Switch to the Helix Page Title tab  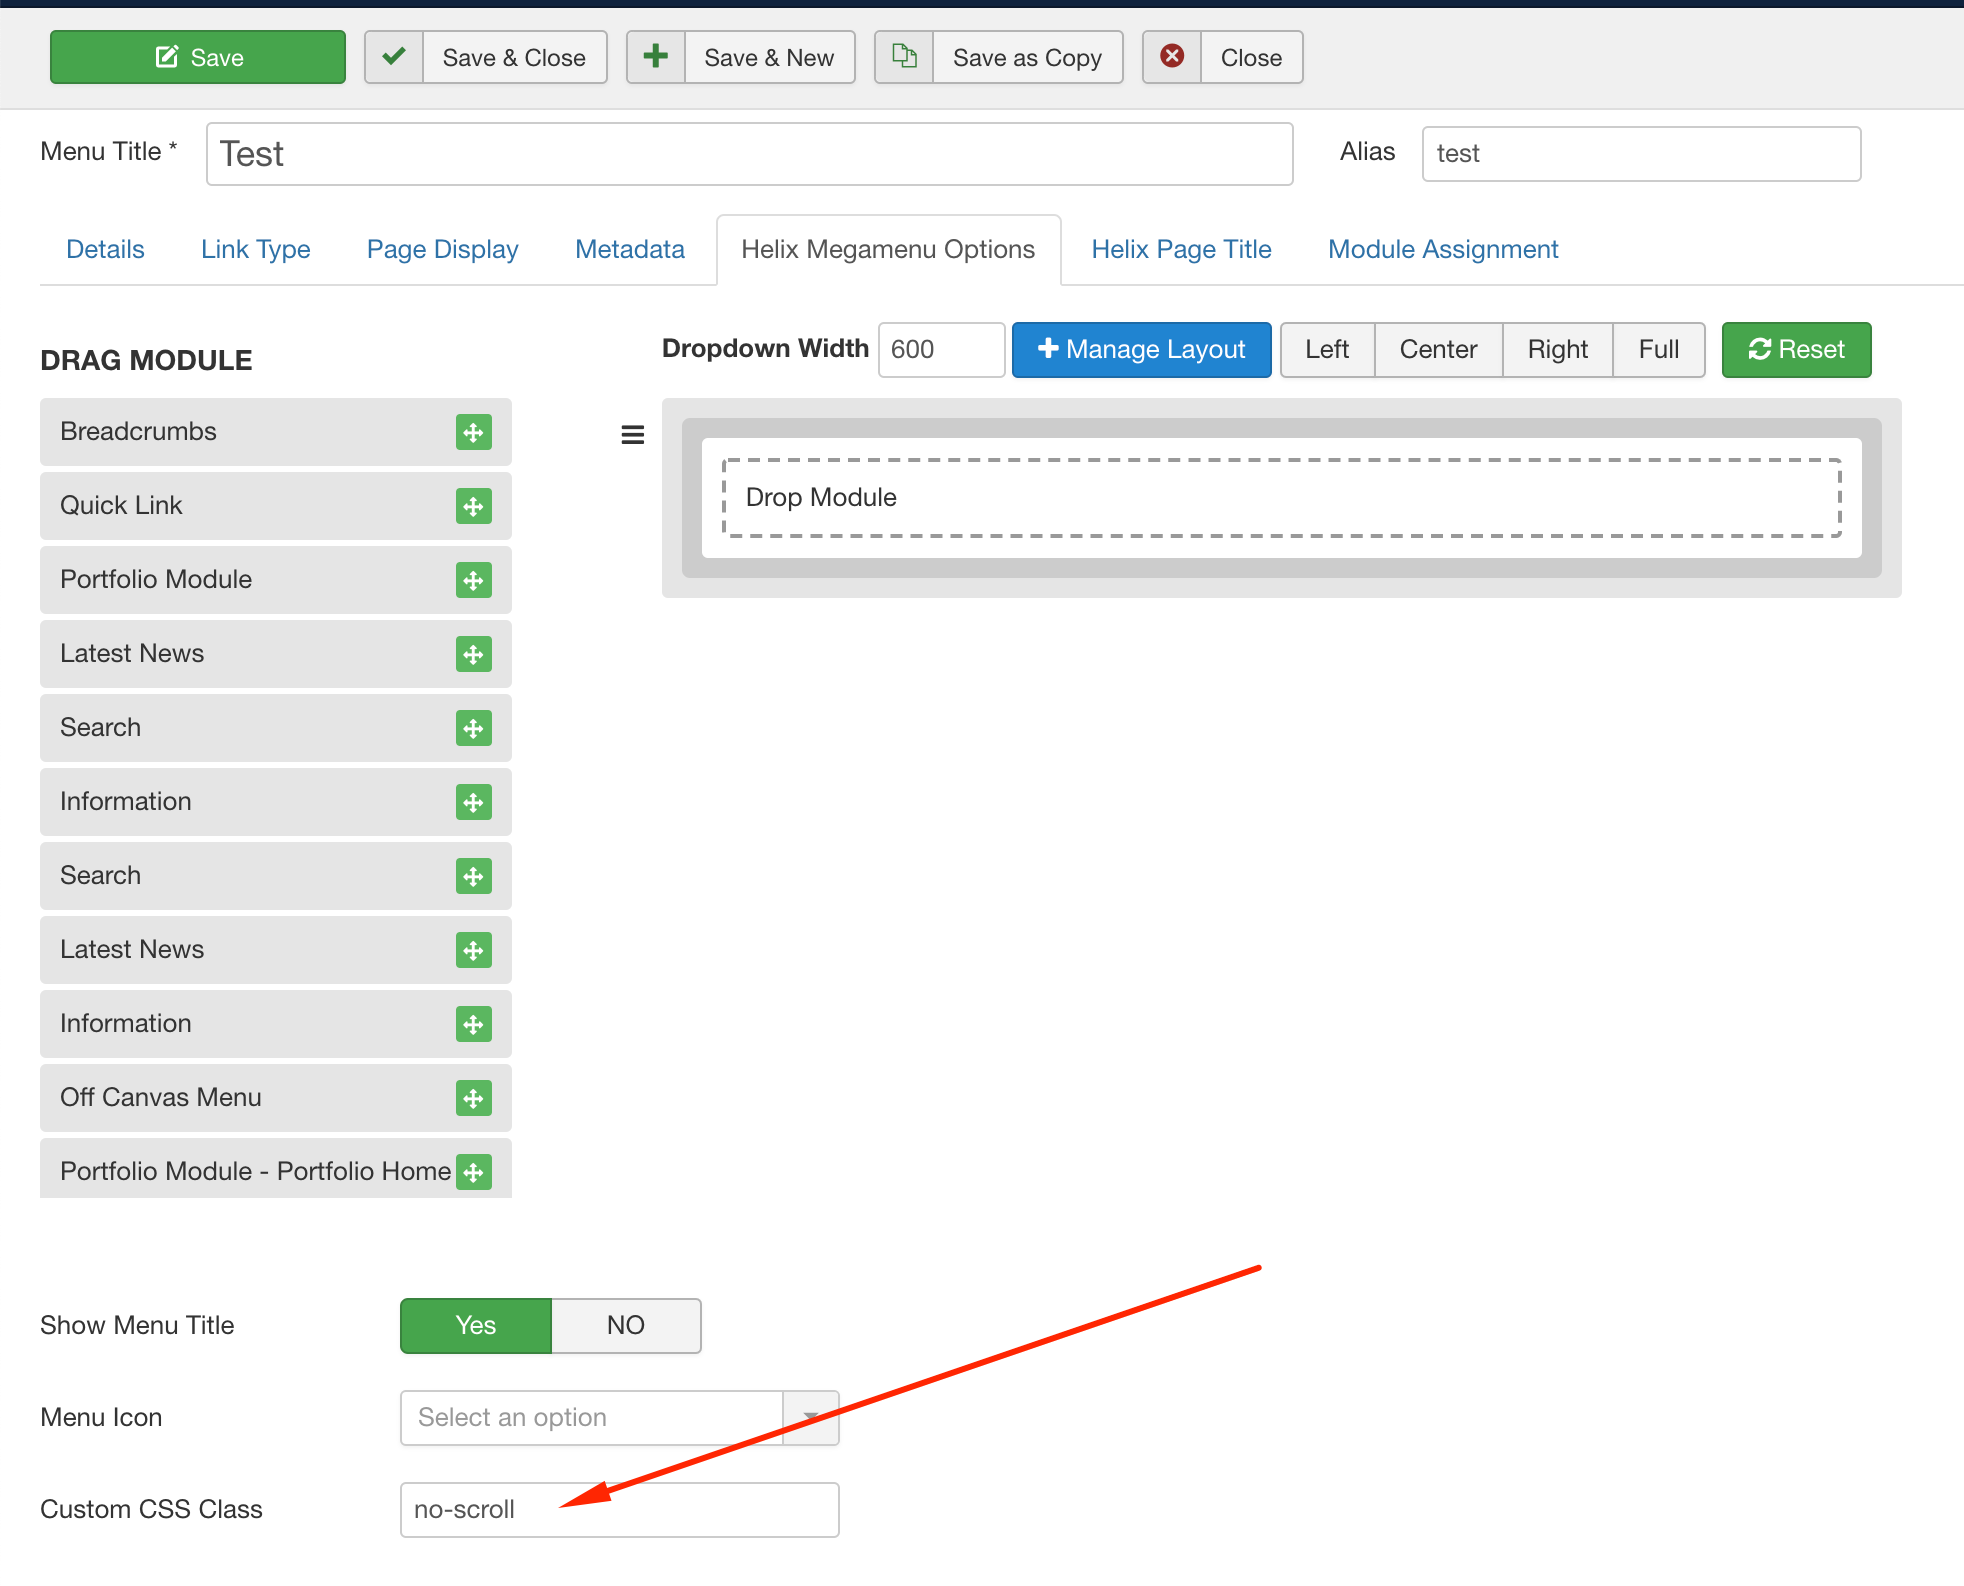click(x=1181, y=249)
